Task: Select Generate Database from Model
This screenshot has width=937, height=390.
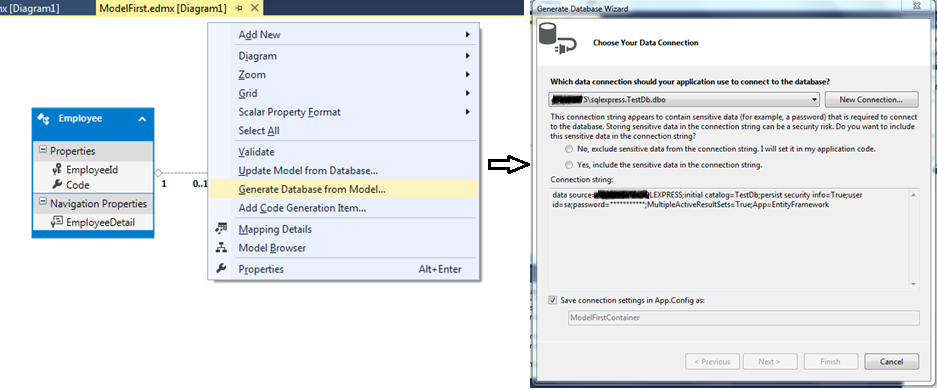Action: click(x=344, y=189)
